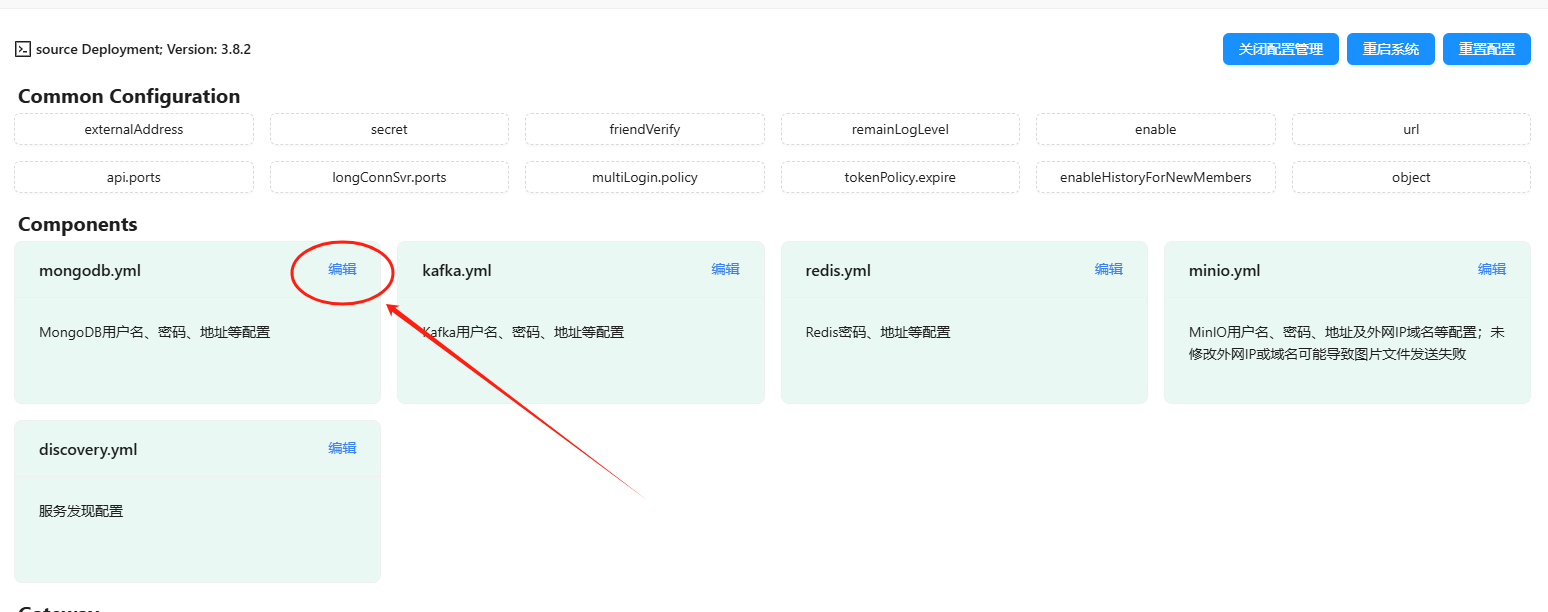The width and height of the screenshot is (1548, 612).
Task: Click 编辑 on the redis.yml card
Action: coord(1108,269)
